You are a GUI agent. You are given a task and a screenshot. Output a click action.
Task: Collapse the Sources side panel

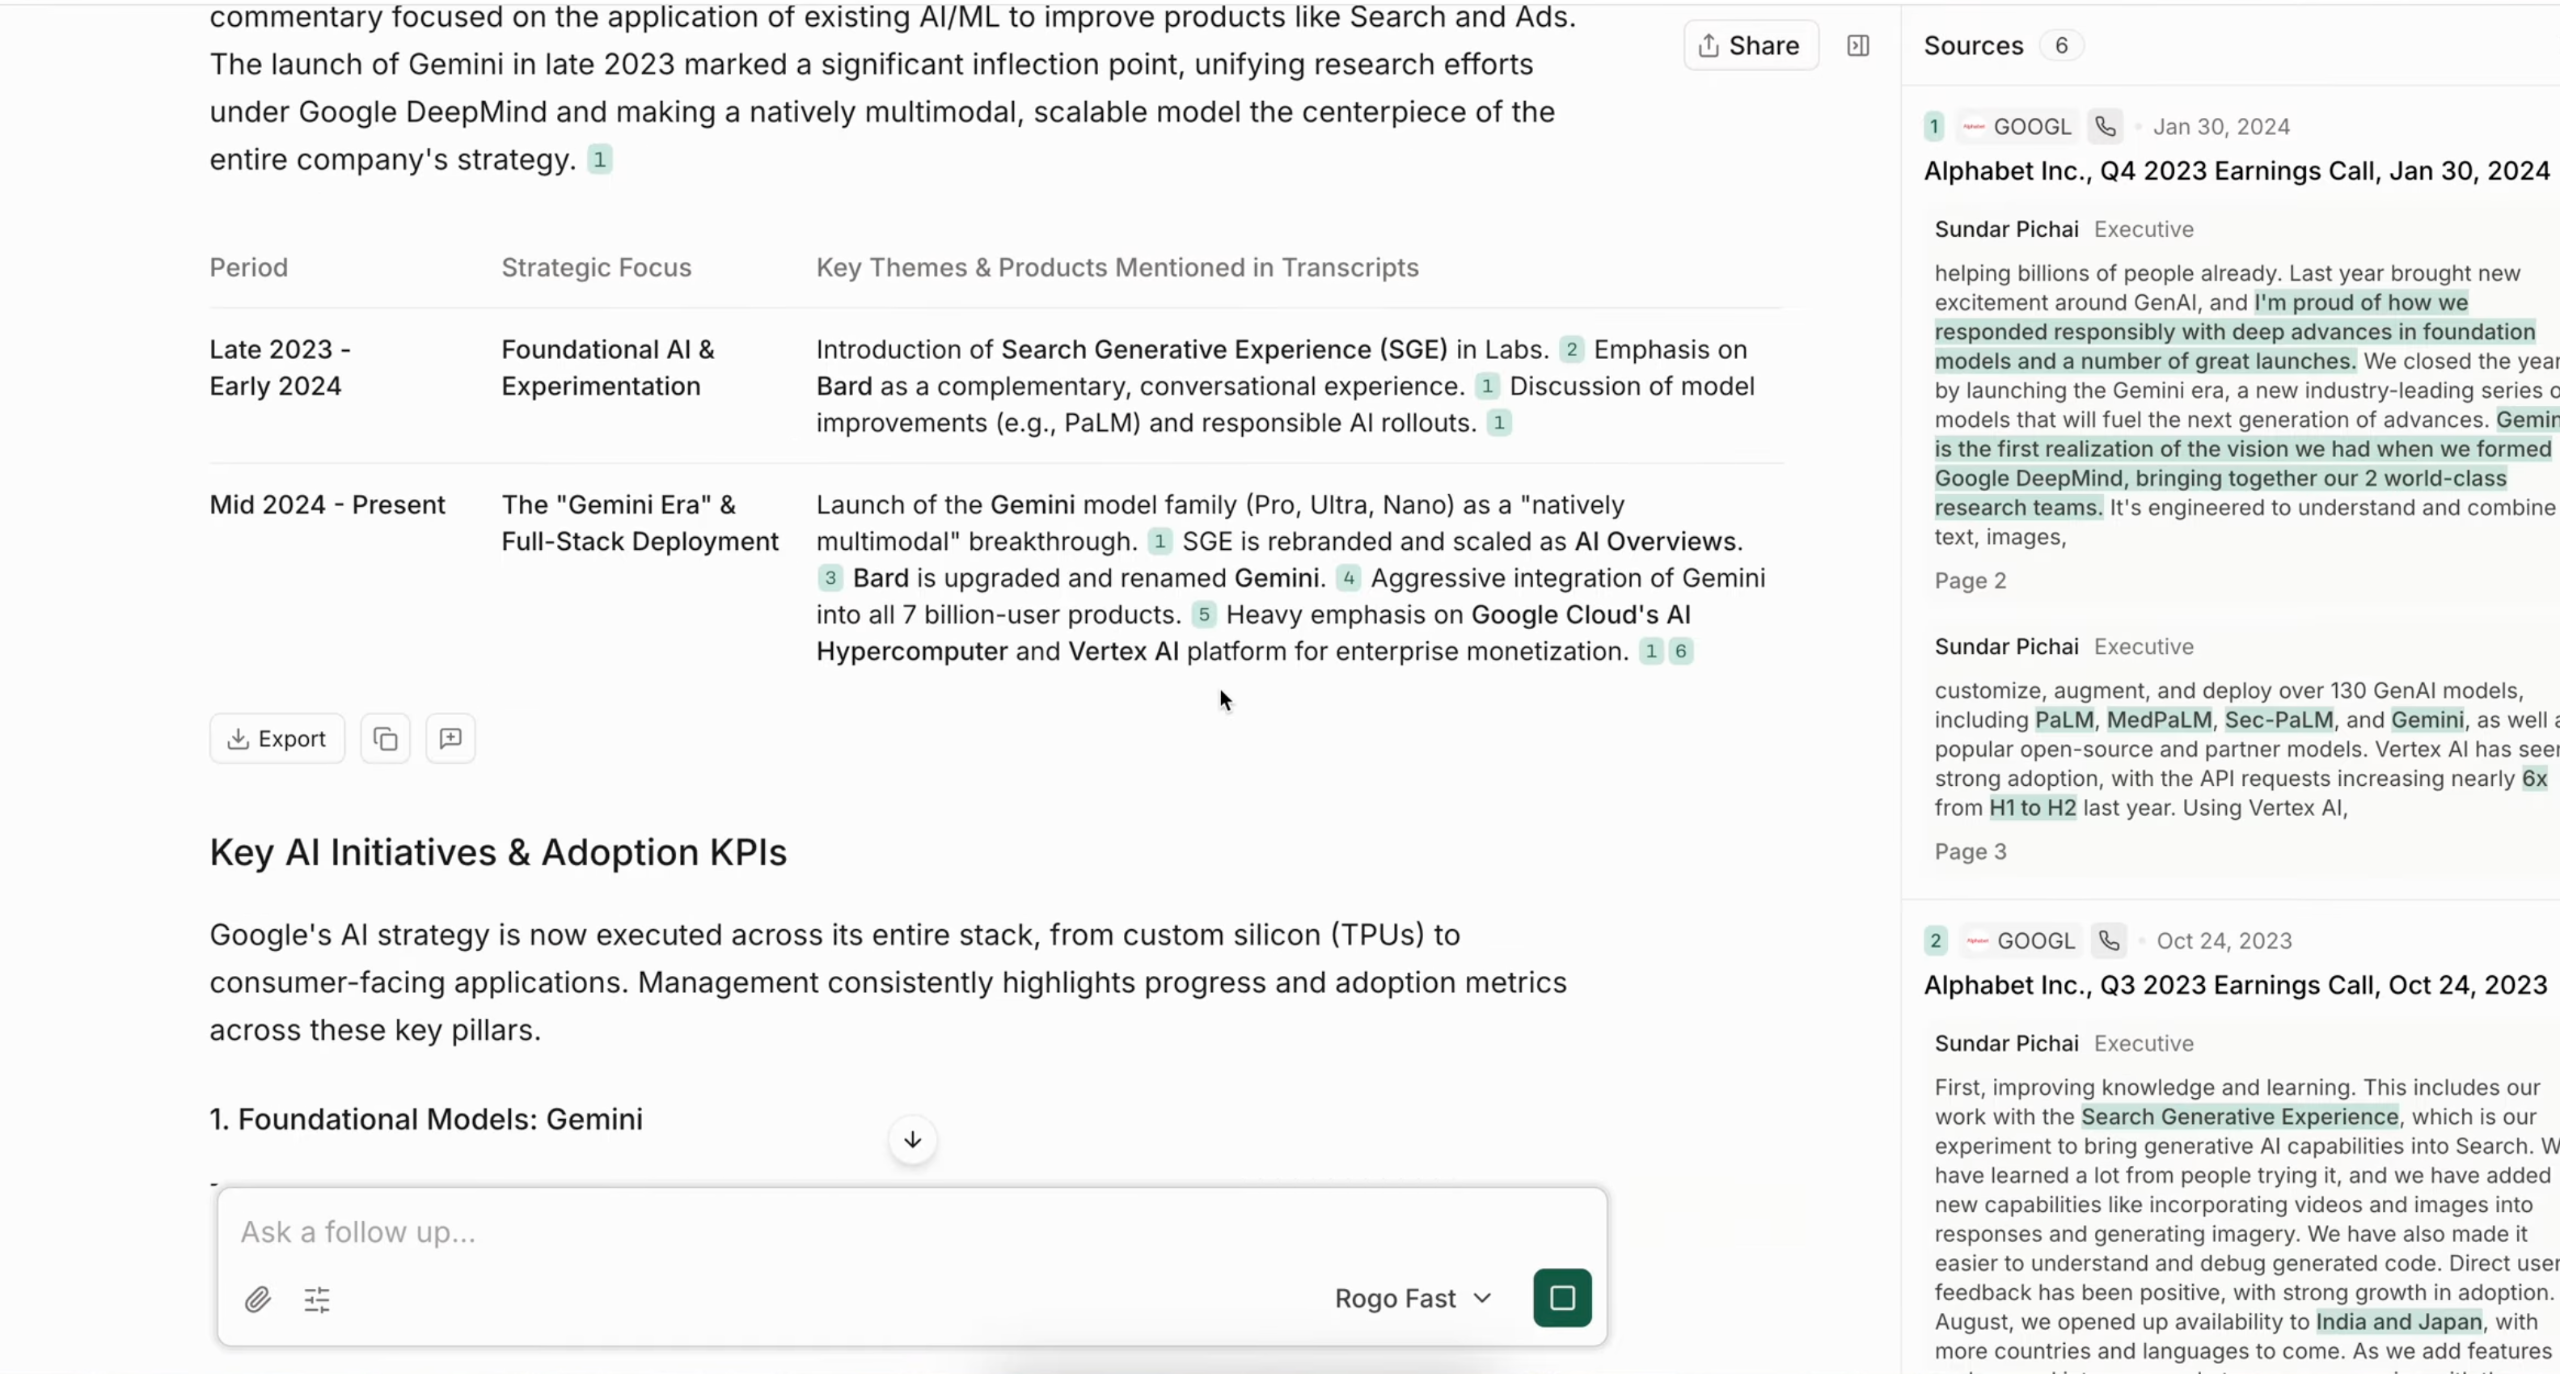1858,46
